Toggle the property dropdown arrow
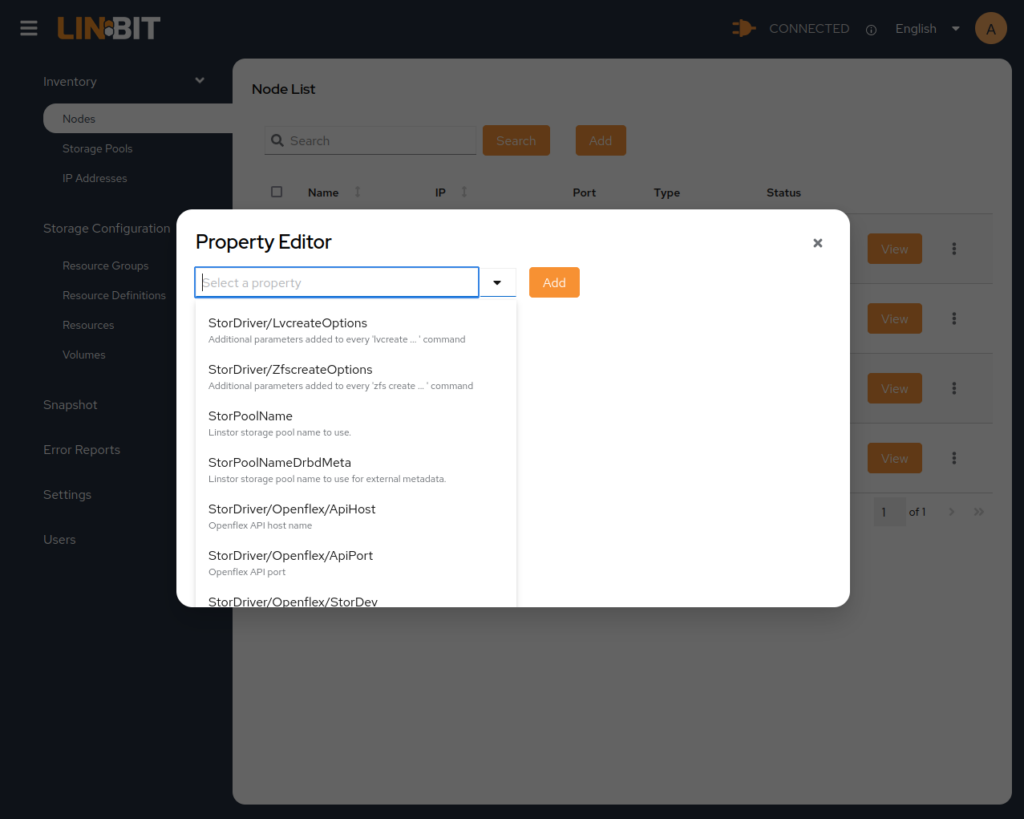The width and height of the screenshot is (1024, 819). [497, 283]
